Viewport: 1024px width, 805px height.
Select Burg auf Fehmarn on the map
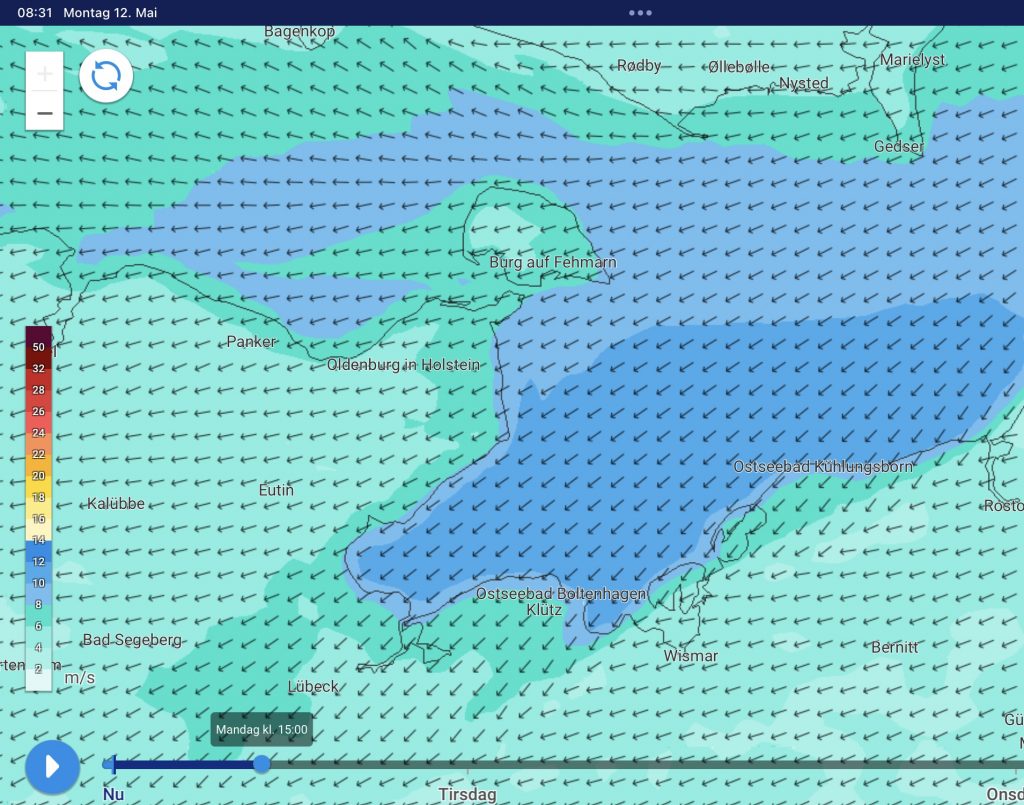(x=552, y=262)
